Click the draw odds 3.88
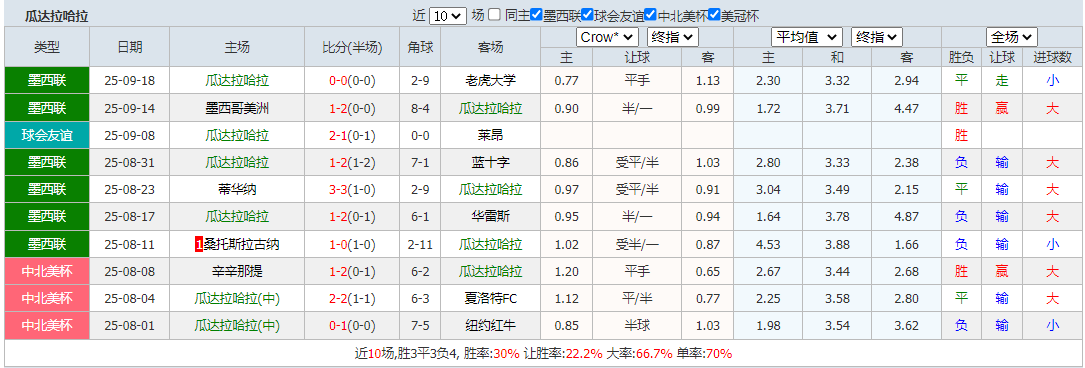The image size is (1085, 368). point(837,244)
